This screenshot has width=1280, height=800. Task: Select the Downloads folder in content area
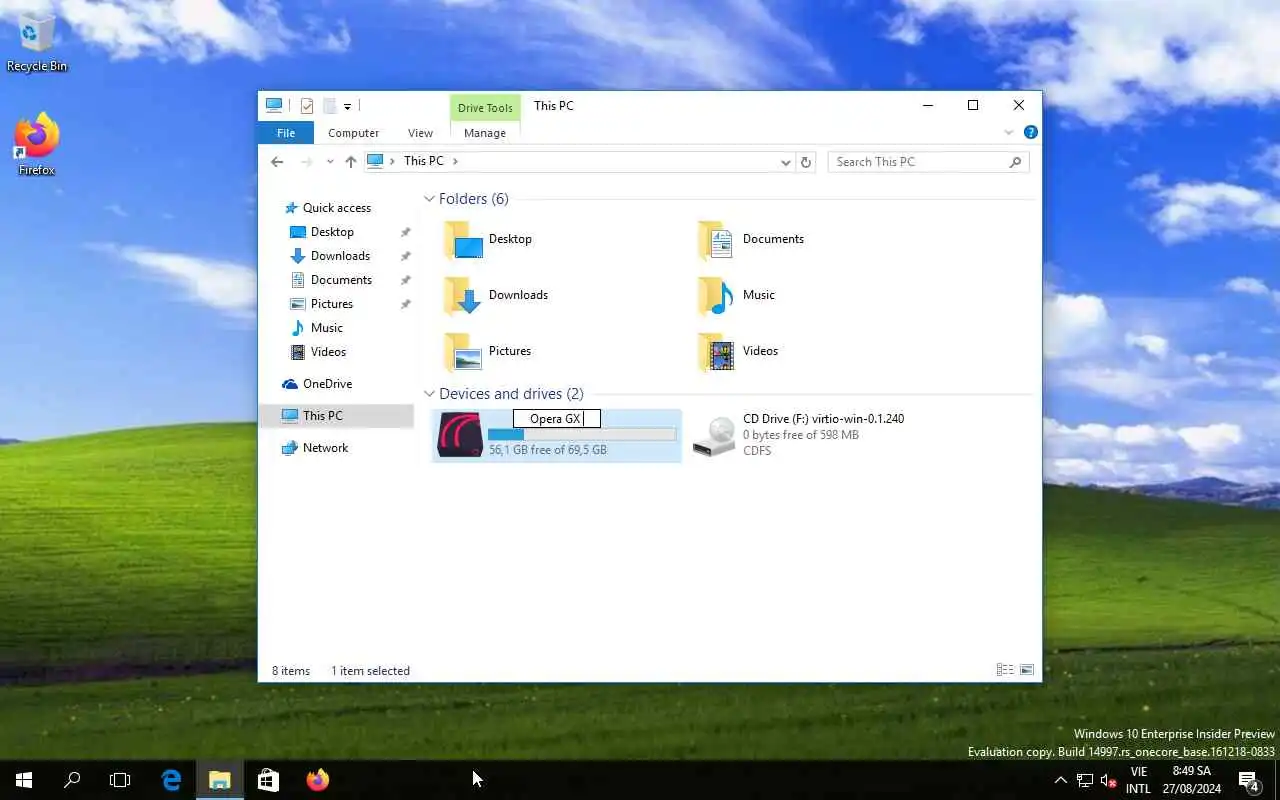coord(497,295)
